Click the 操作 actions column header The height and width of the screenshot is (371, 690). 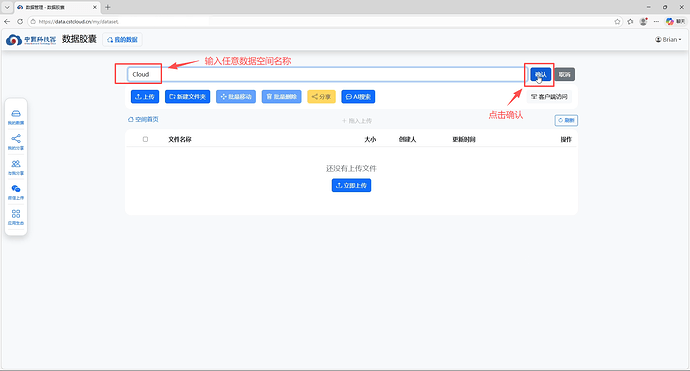coord(566,139)
